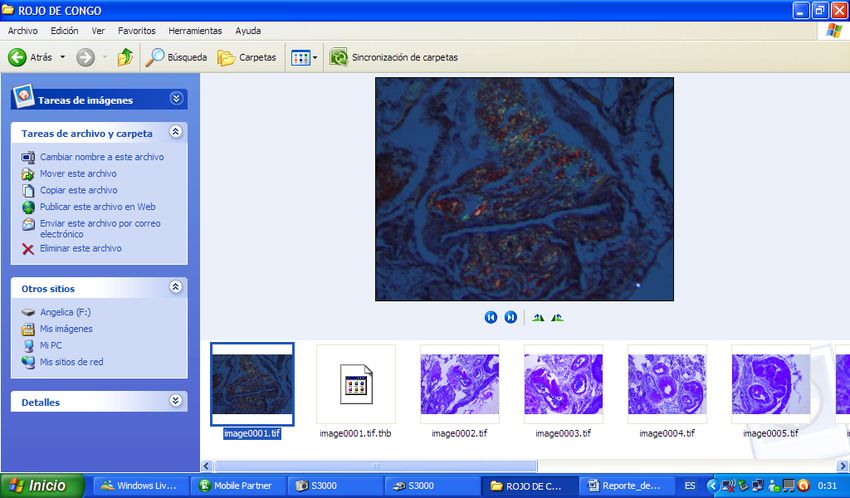The width and height of the screenshot is (850, 498).
Task: Go up one folder level
Action: pos(125,58)
